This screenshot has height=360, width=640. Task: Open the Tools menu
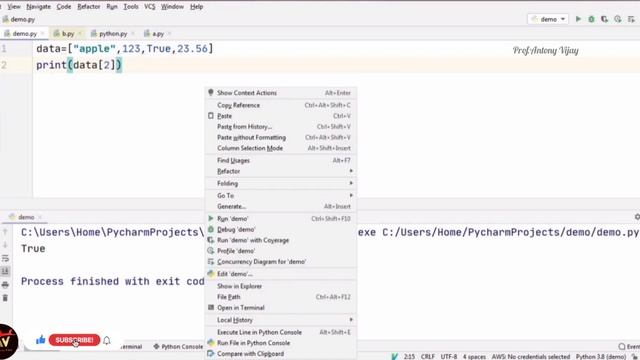point(131,7)
